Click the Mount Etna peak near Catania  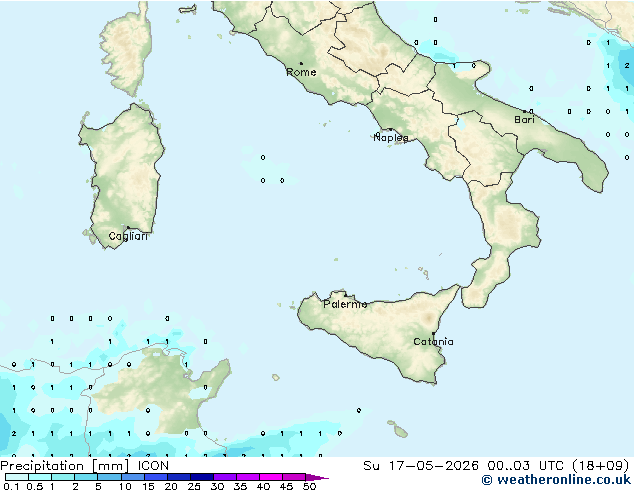[428, 318]
